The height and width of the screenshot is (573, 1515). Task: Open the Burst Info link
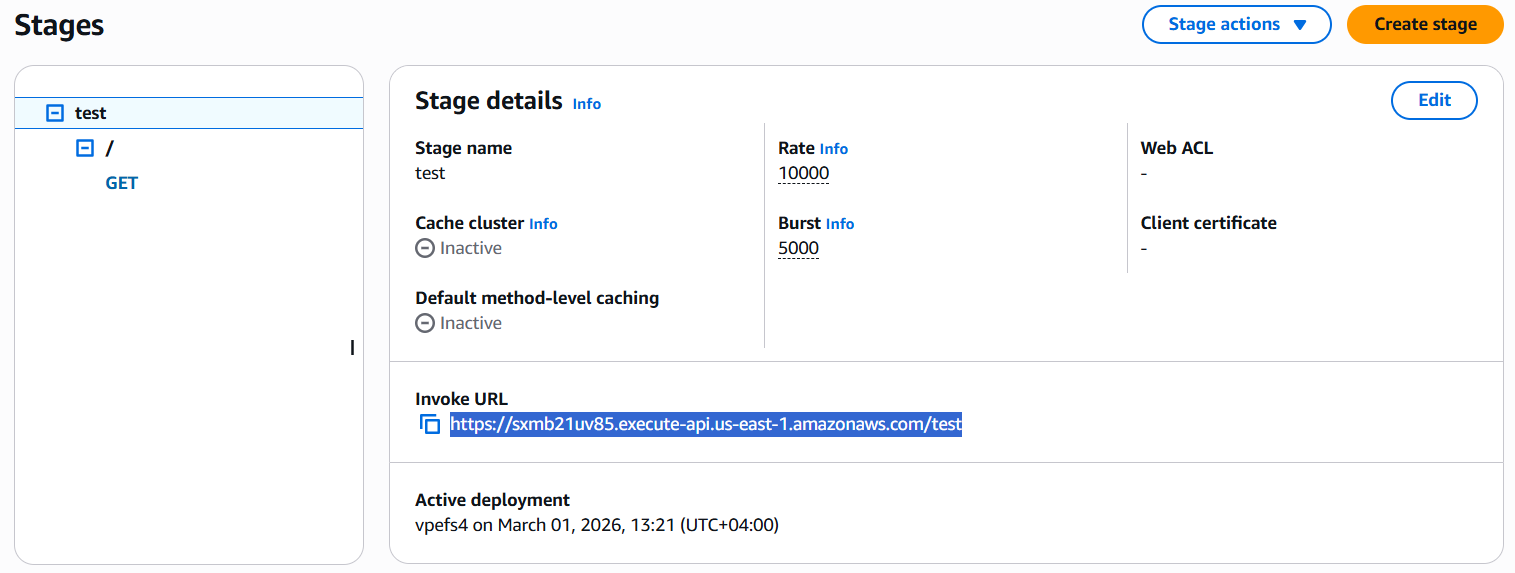[x=840, y=224]
